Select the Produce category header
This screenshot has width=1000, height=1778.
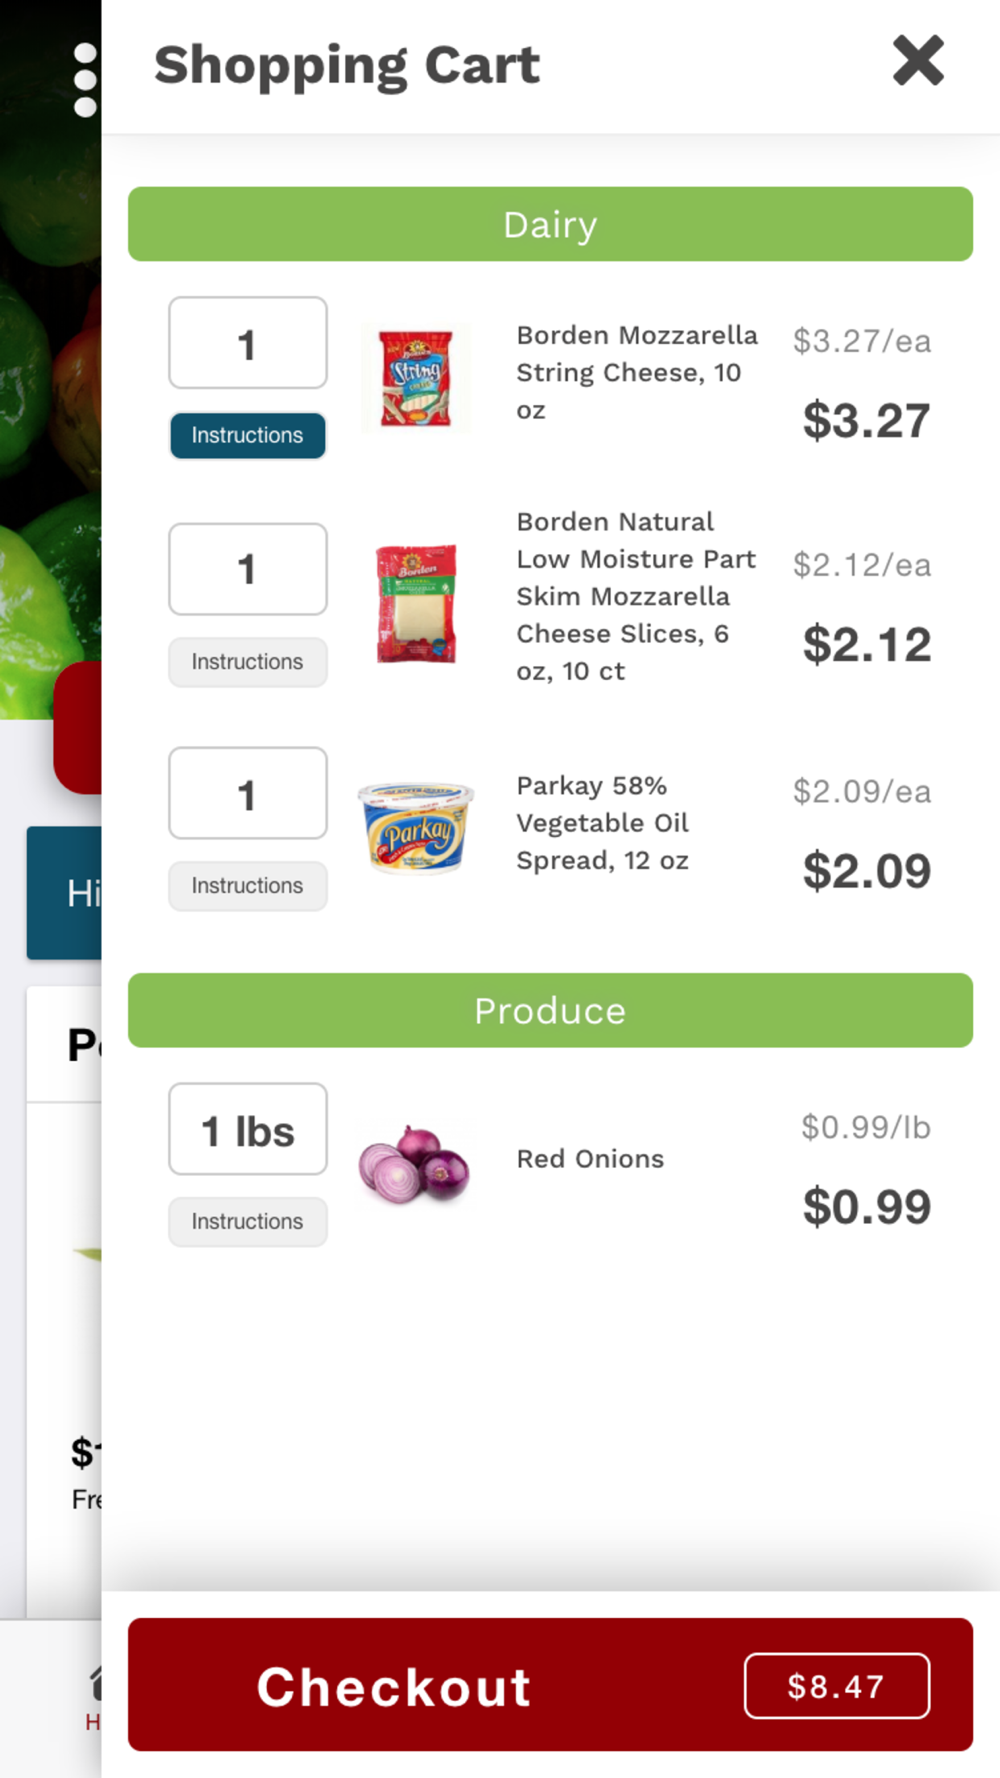(x=550, y=1010)
